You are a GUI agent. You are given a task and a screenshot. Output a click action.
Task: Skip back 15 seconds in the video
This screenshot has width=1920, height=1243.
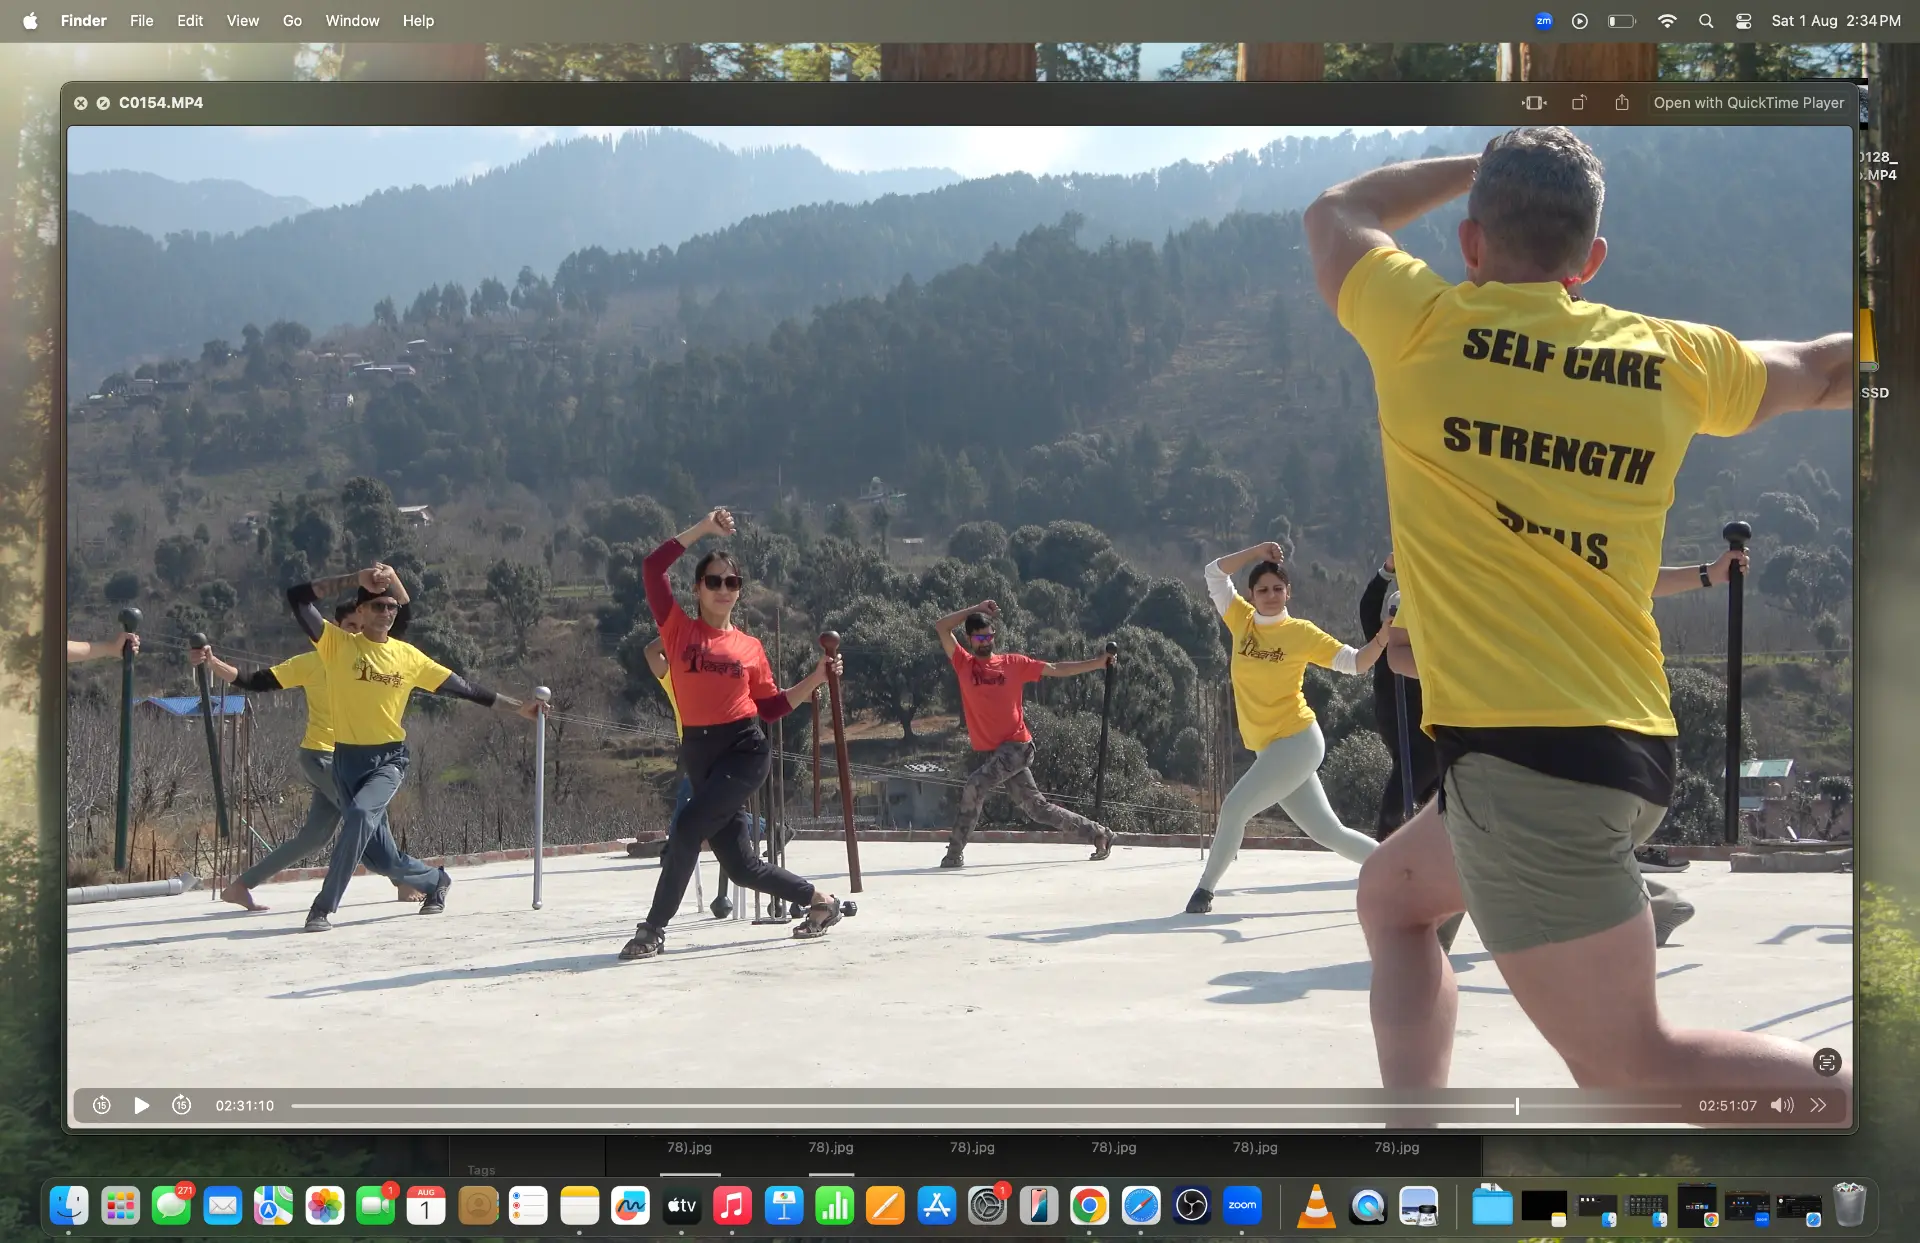[x=101, y=1105]
